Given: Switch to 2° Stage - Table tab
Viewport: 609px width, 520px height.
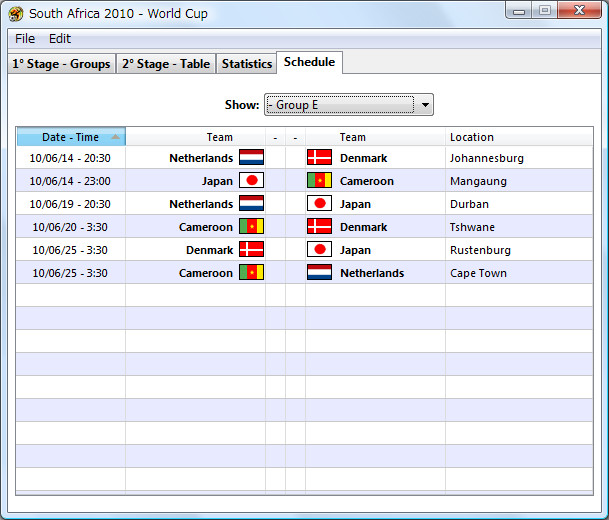Looking at the screenshot, I should click(x=166, y=64).
